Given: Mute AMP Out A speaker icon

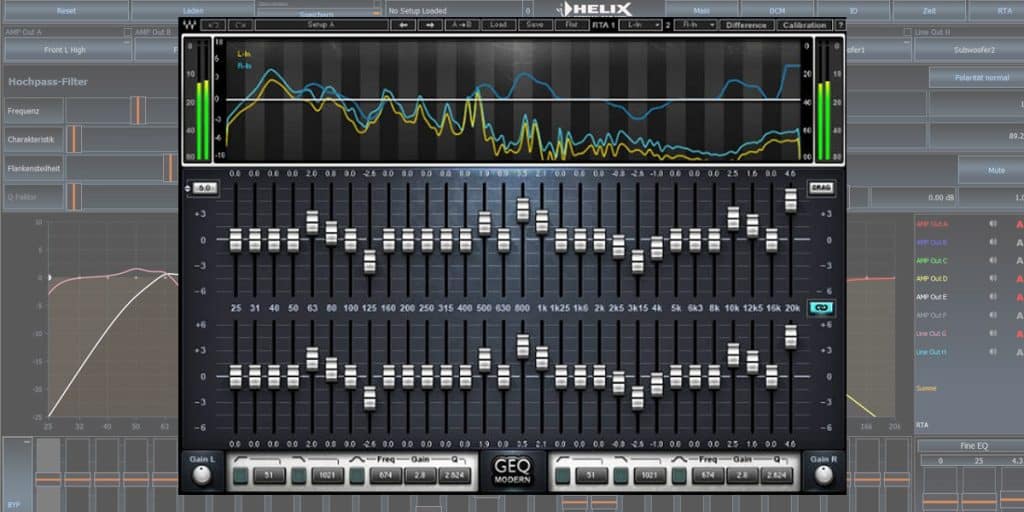Looking at the screenshot, I should coord(993,224).
